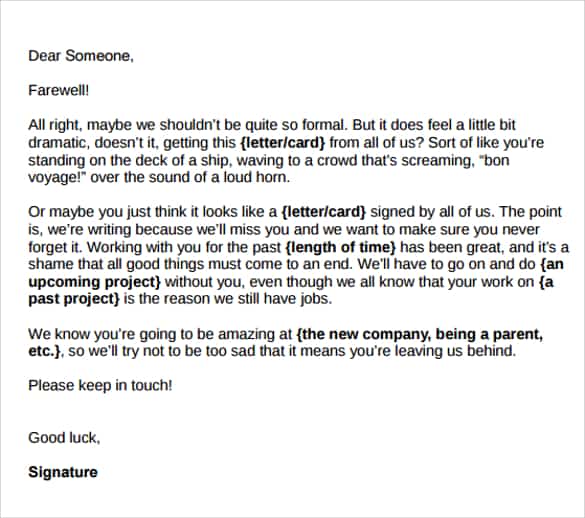Click the bold 'past project}' placeholder text
The width and height of the screenshot is (585, 518).
tap(74, 299)
